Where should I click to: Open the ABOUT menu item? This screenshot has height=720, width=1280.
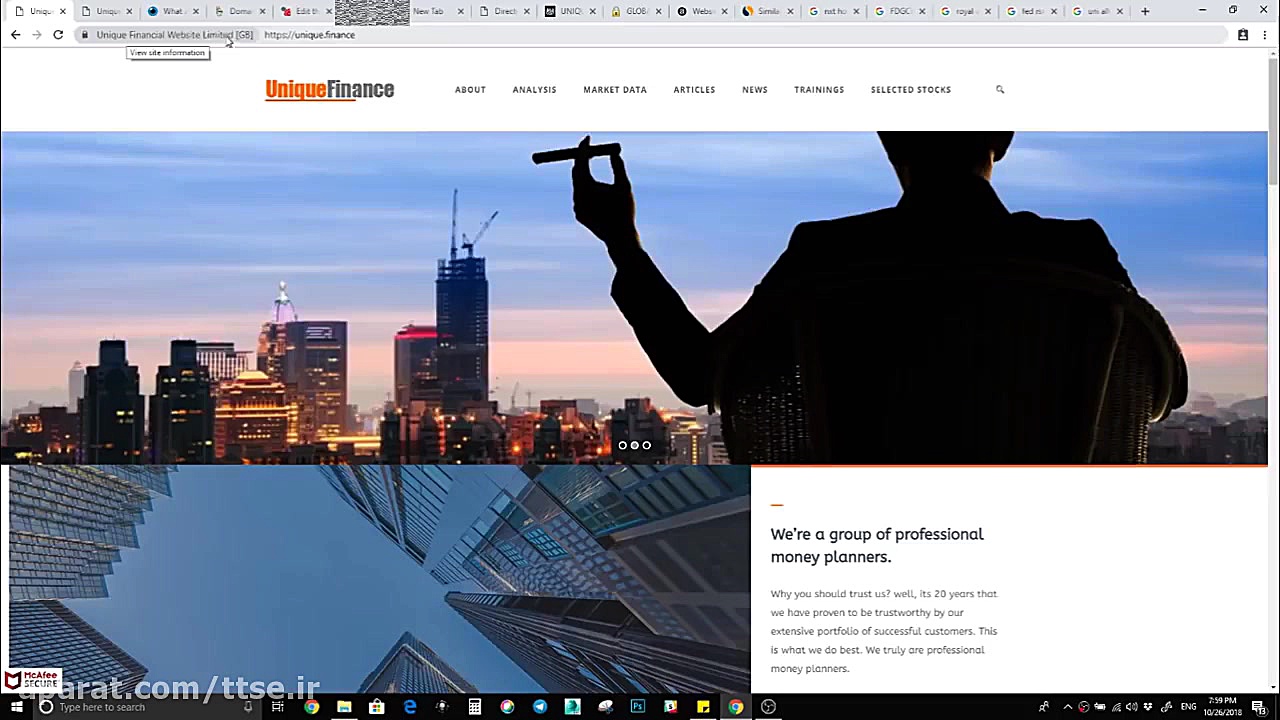click(470, 90)
